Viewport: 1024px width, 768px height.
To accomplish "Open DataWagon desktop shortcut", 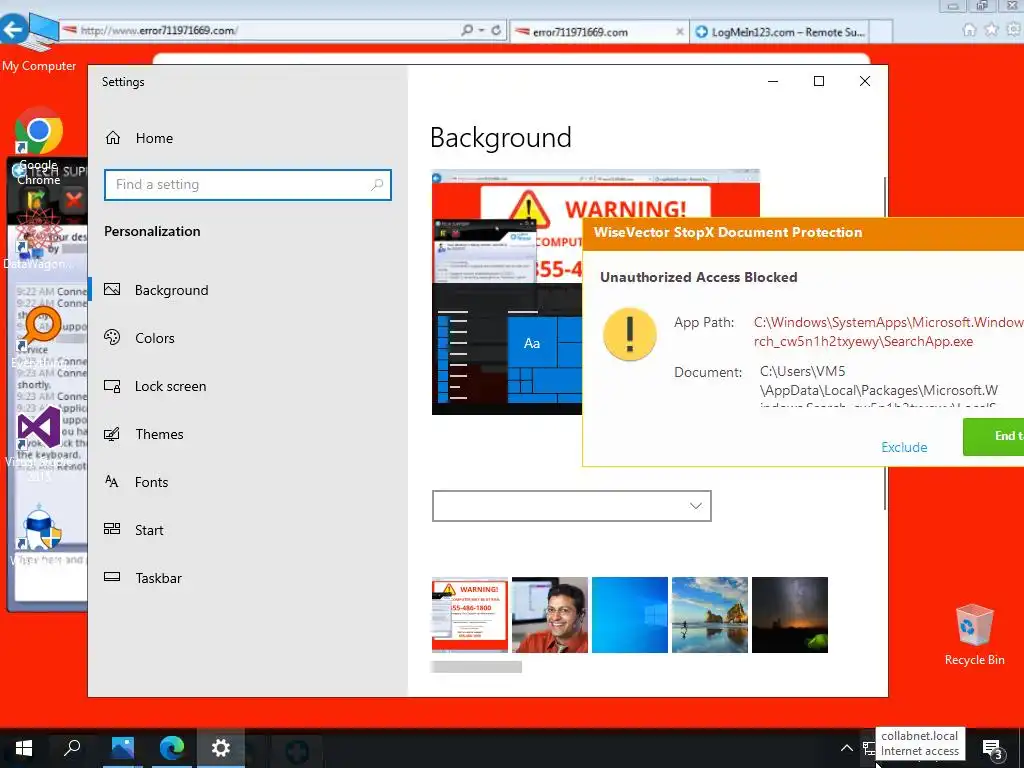I will 38,237.
